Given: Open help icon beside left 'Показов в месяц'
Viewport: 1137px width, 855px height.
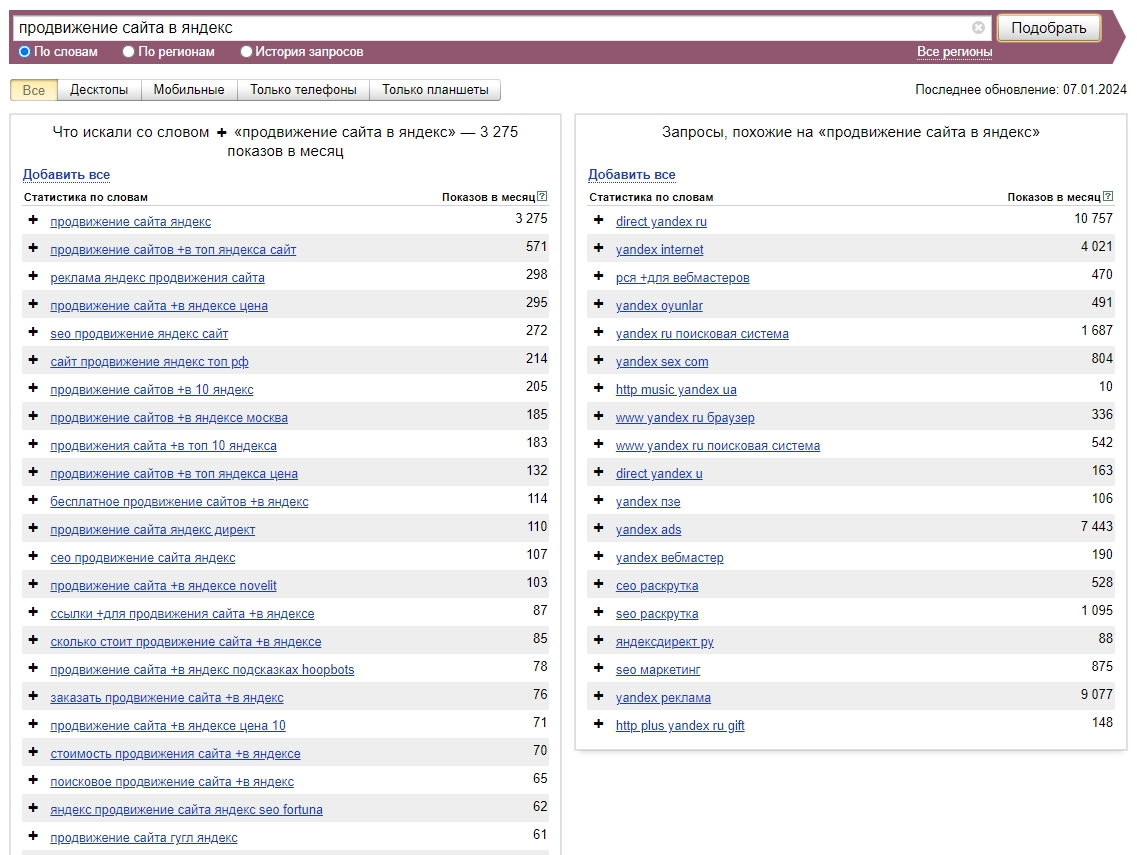Looking at the screenshot, I should click(542, 197).
